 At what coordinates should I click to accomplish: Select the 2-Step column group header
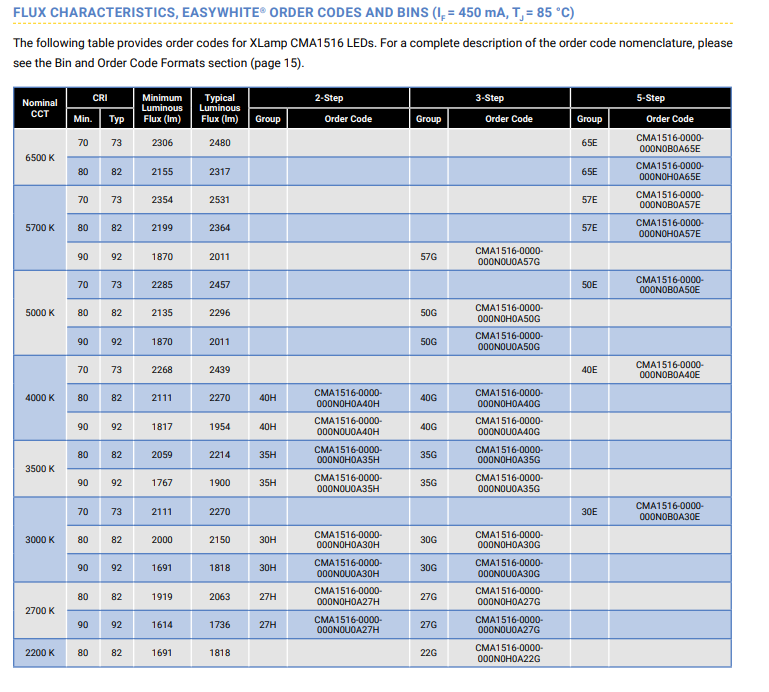pyautogui.click(x=329, y=98)
